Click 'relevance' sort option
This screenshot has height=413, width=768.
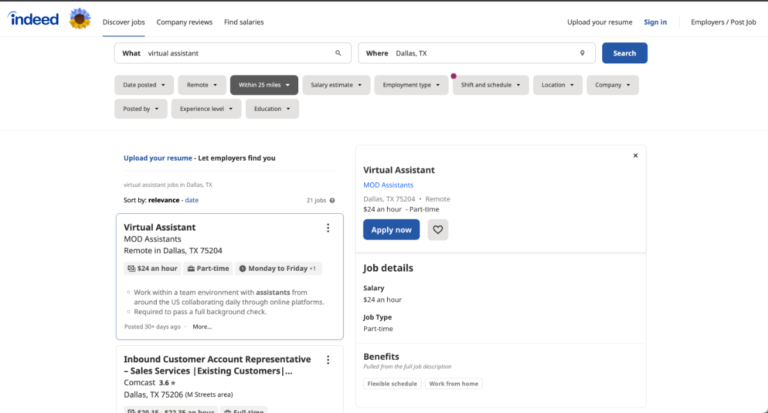[x=164, y=200]
